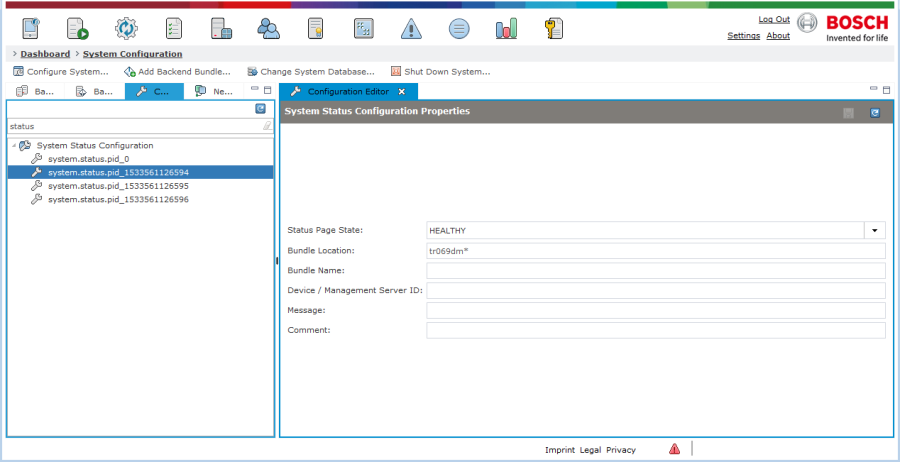The image size is (900, 462).
Task: Click Shut Down System... button
Action: 440,72
